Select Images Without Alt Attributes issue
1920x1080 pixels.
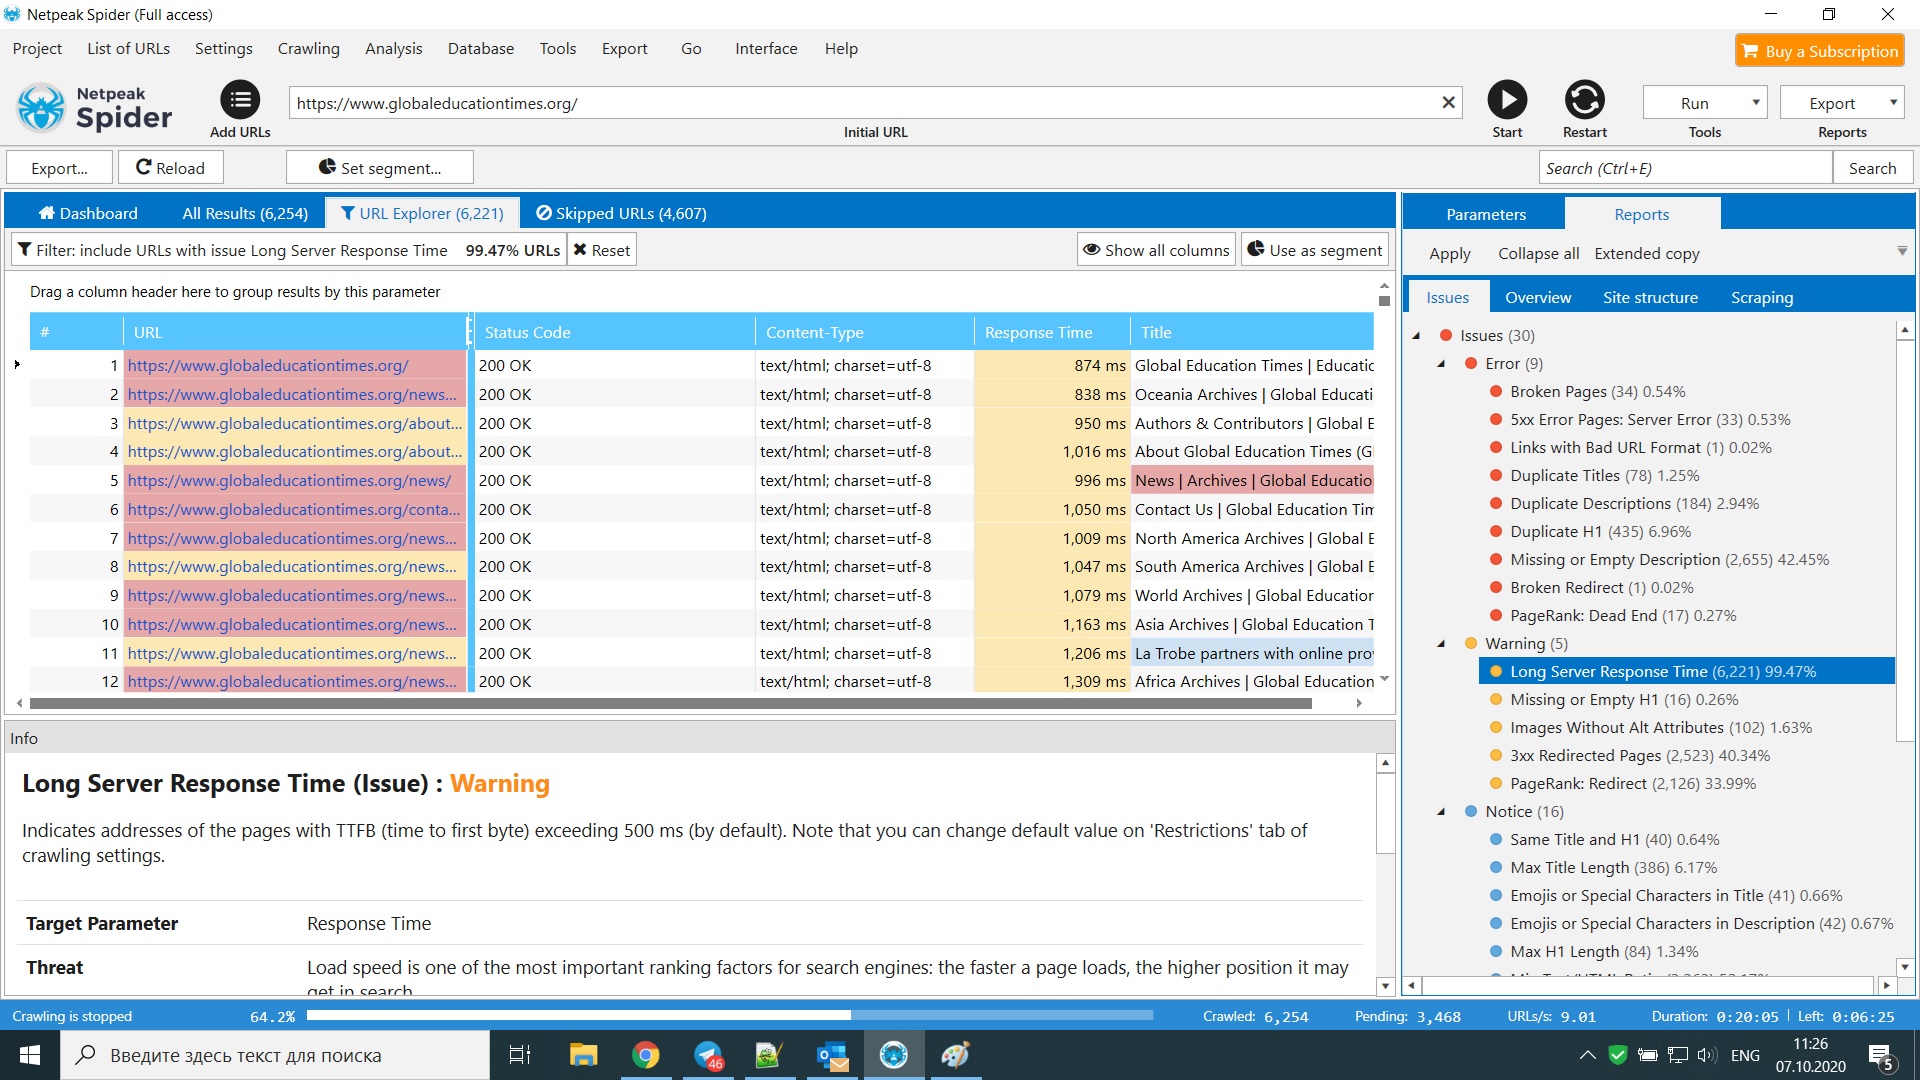pos(1660,727)
